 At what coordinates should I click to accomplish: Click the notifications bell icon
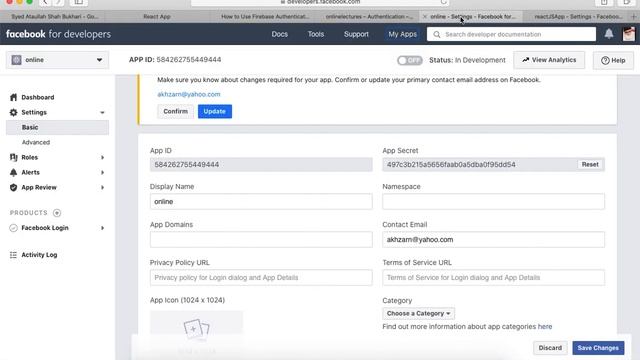tap(609, 34)
